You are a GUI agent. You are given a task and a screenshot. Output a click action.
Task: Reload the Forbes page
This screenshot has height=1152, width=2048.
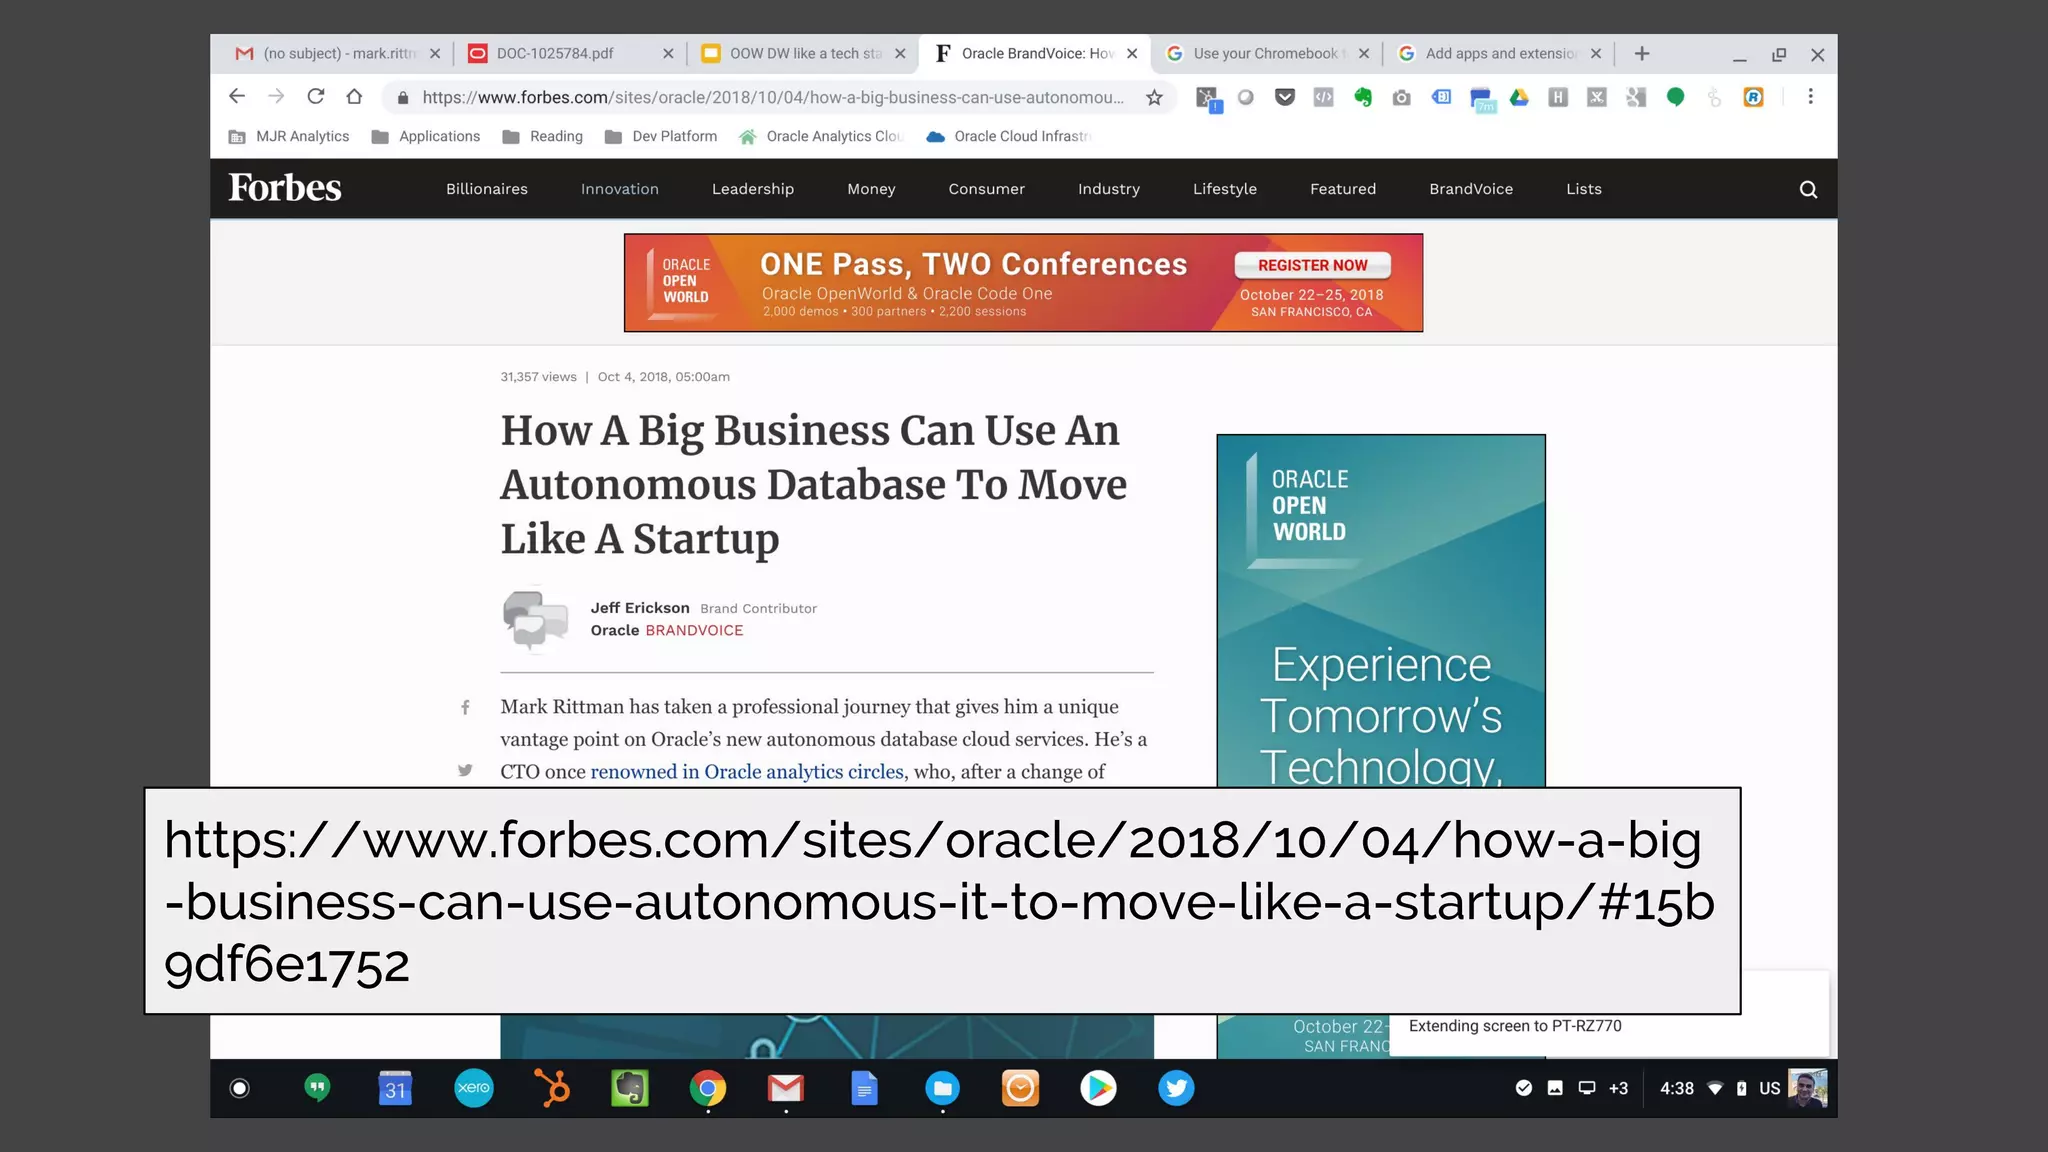tap(316, 97)
